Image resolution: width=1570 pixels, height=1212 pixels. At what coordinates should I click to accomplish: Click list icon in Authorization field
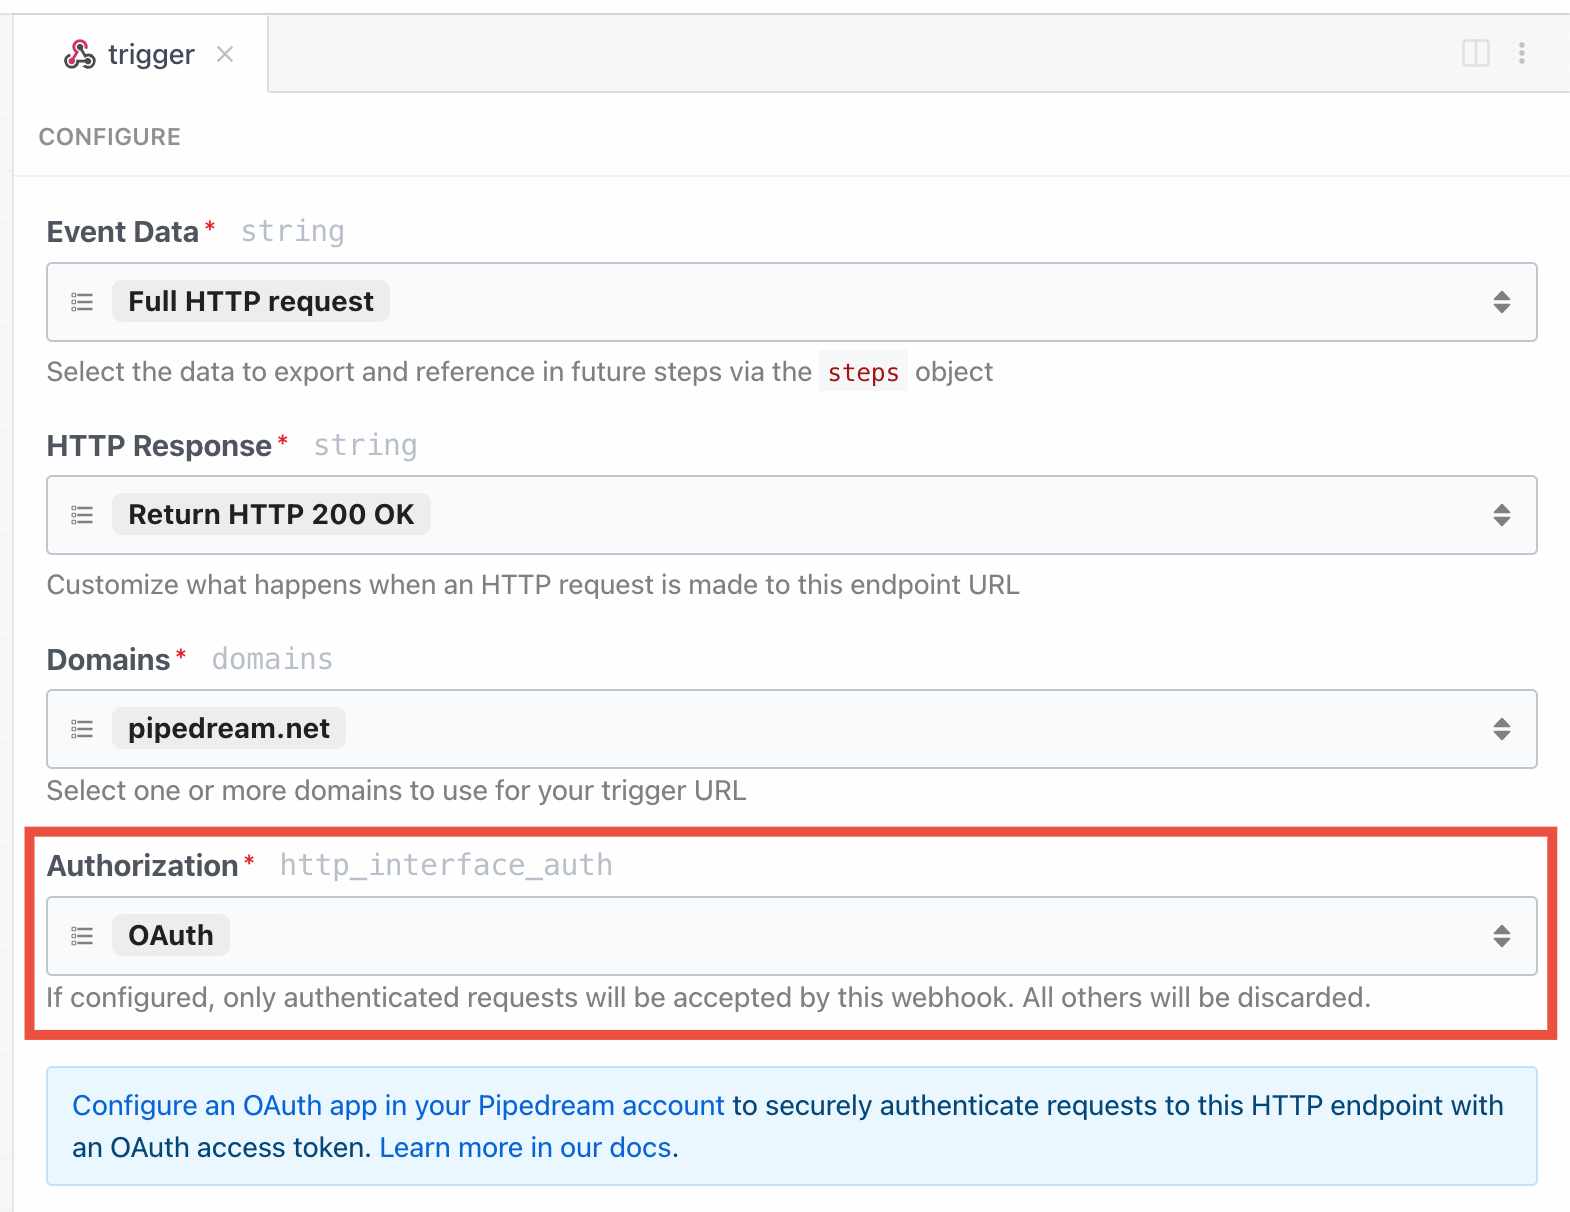pos(82,936)
